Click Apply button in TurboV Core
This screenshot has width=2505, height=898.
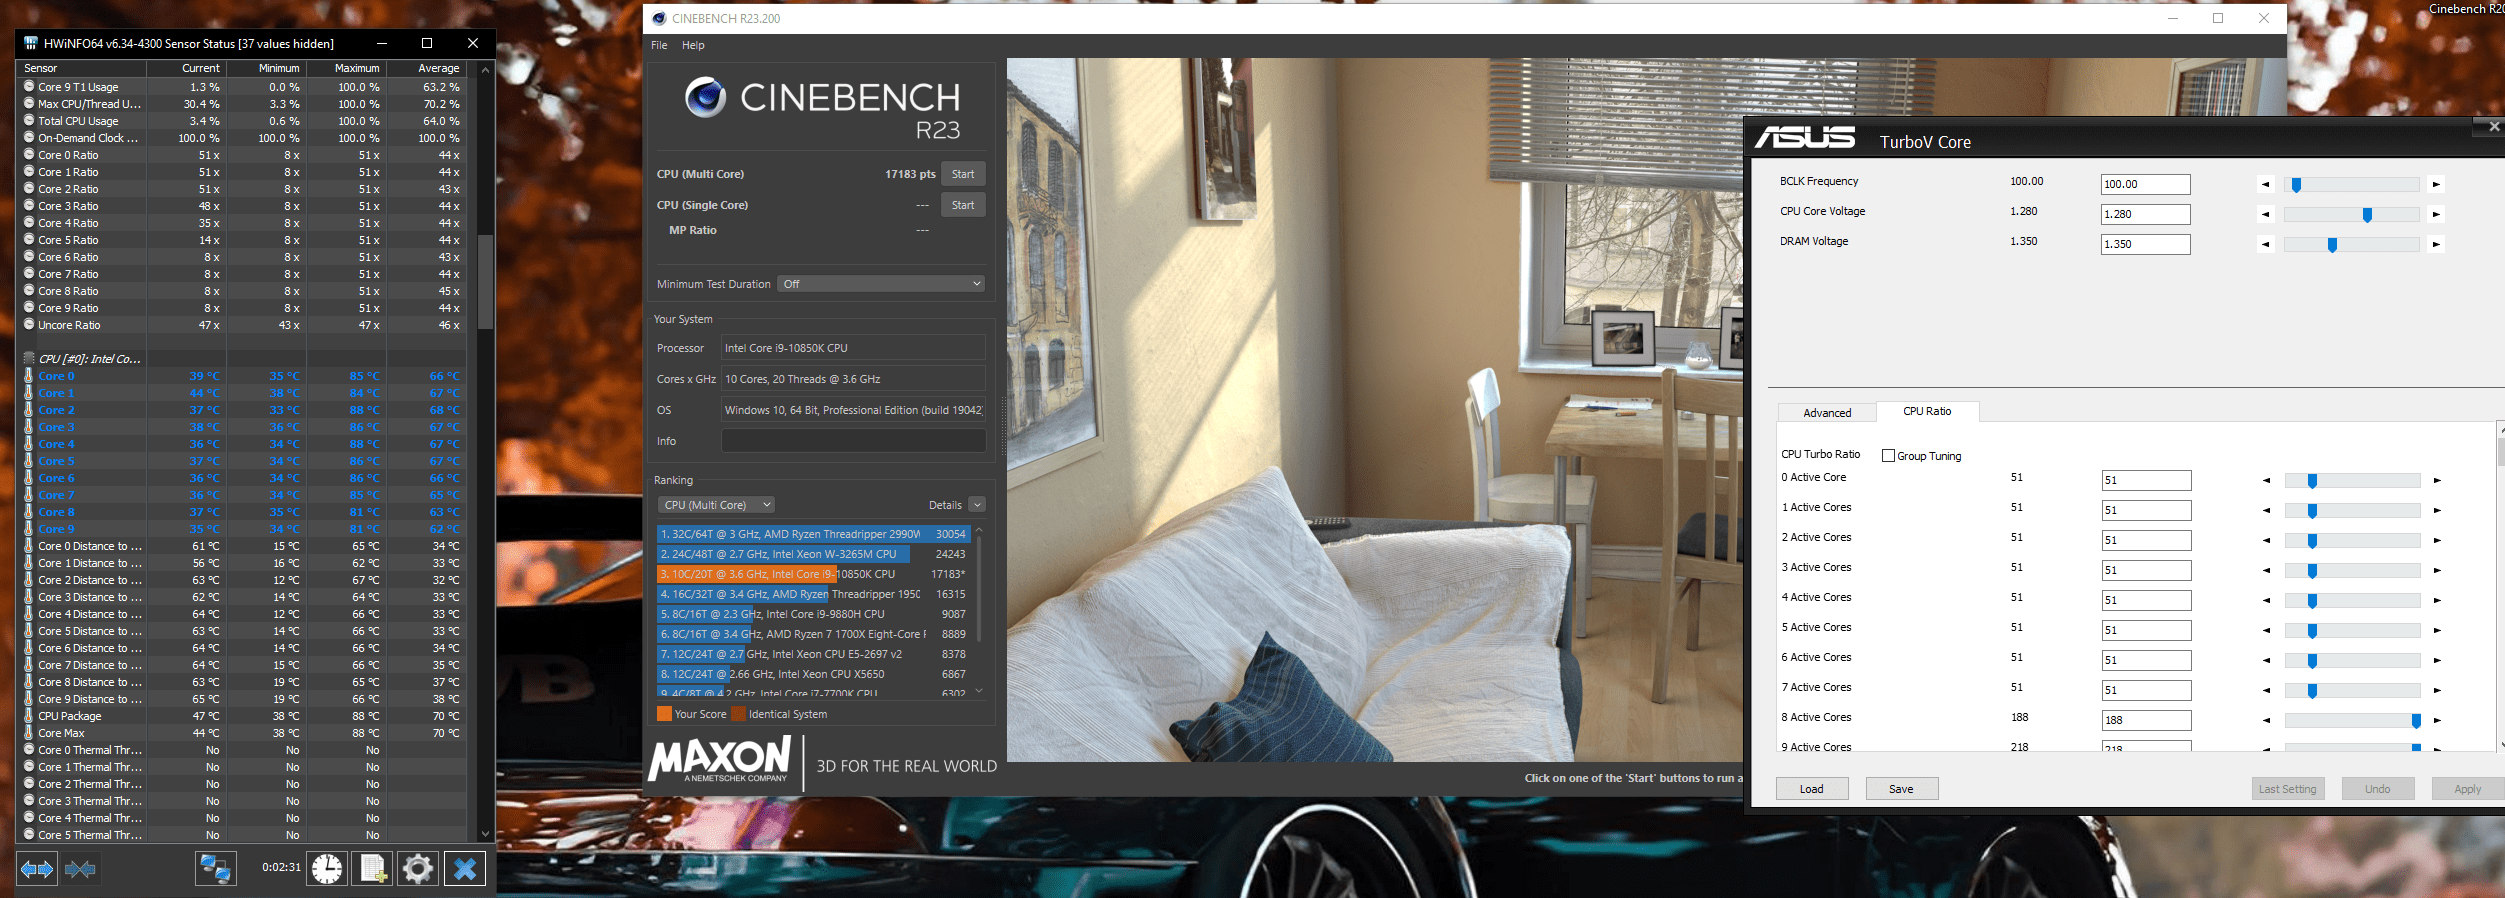coord(2467,789)
